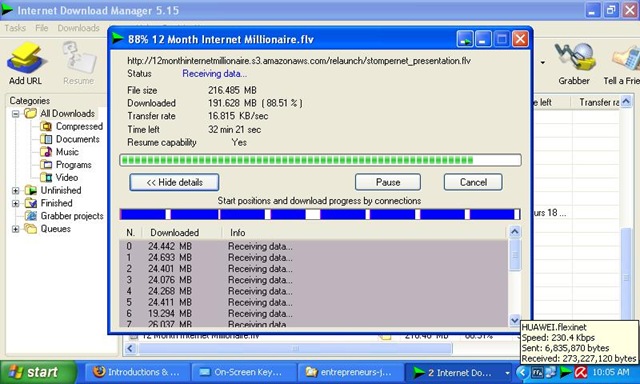Image resolution: width=640 pixels, height=384 pixels.
Task: Click the dialog's green-arrow send-to-tray button
Action: click(465, 40)
